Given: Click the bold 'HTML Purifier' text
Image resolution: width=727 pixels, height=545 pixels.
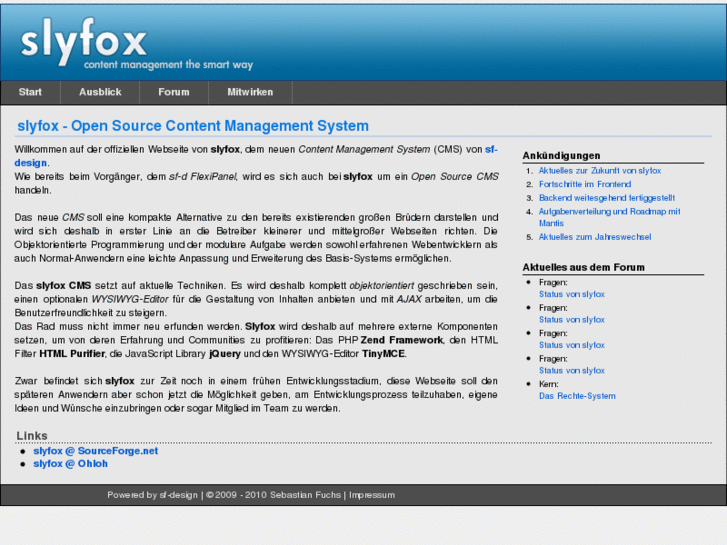Looking at the screenshot, I should [72, 354].
